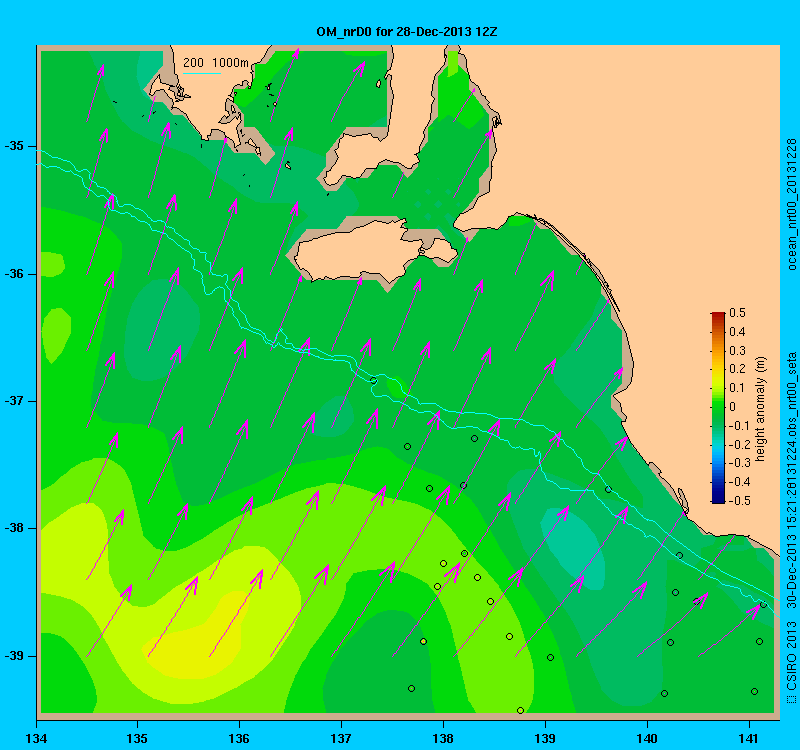Click the title 'OM_nrD0 for 28-Dec-2013 12Z'
The image size is (800, 750).
[x=407, y=32]
